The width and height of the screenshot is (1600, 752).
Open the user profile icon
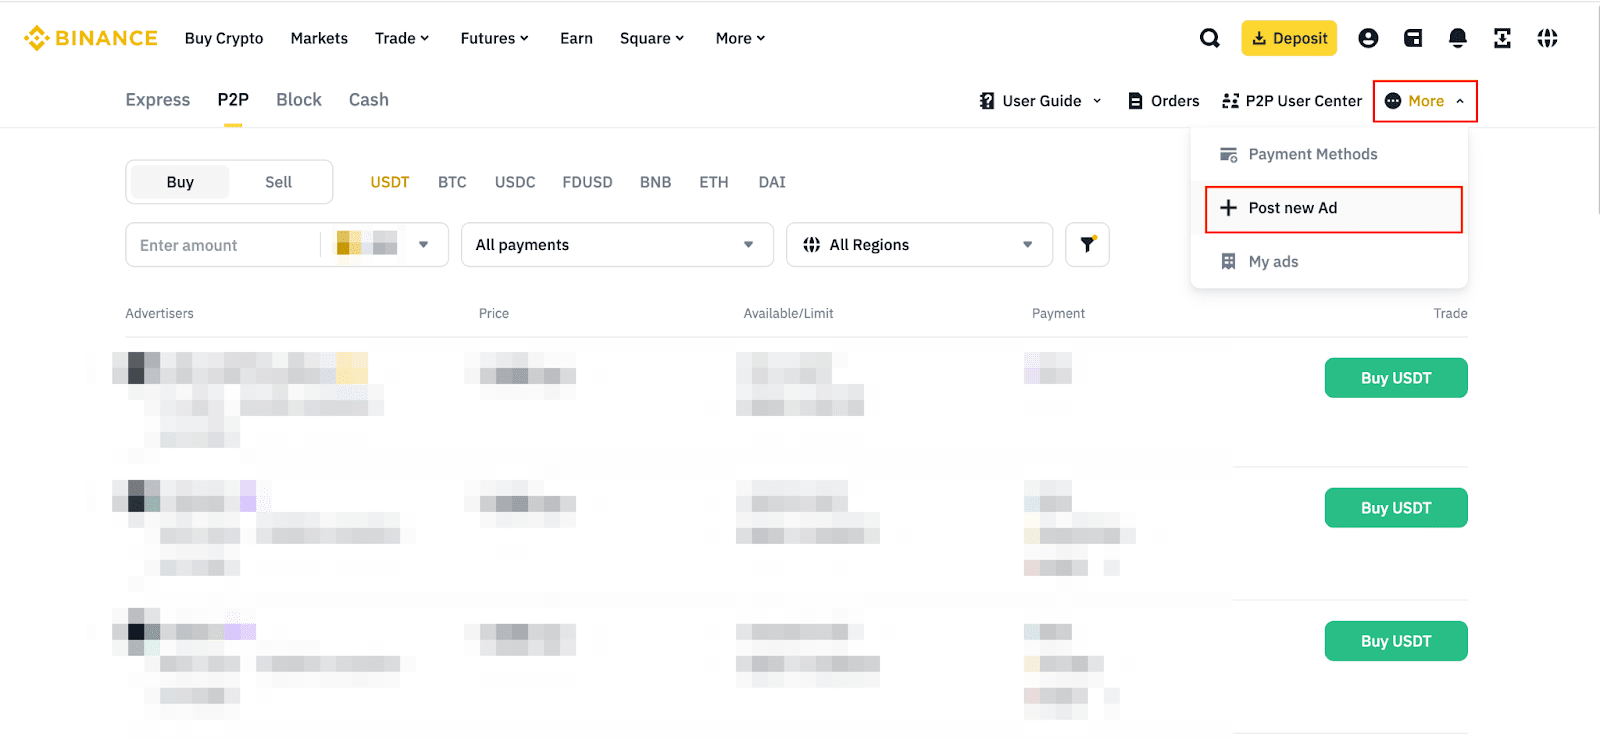pos(1368,38)
